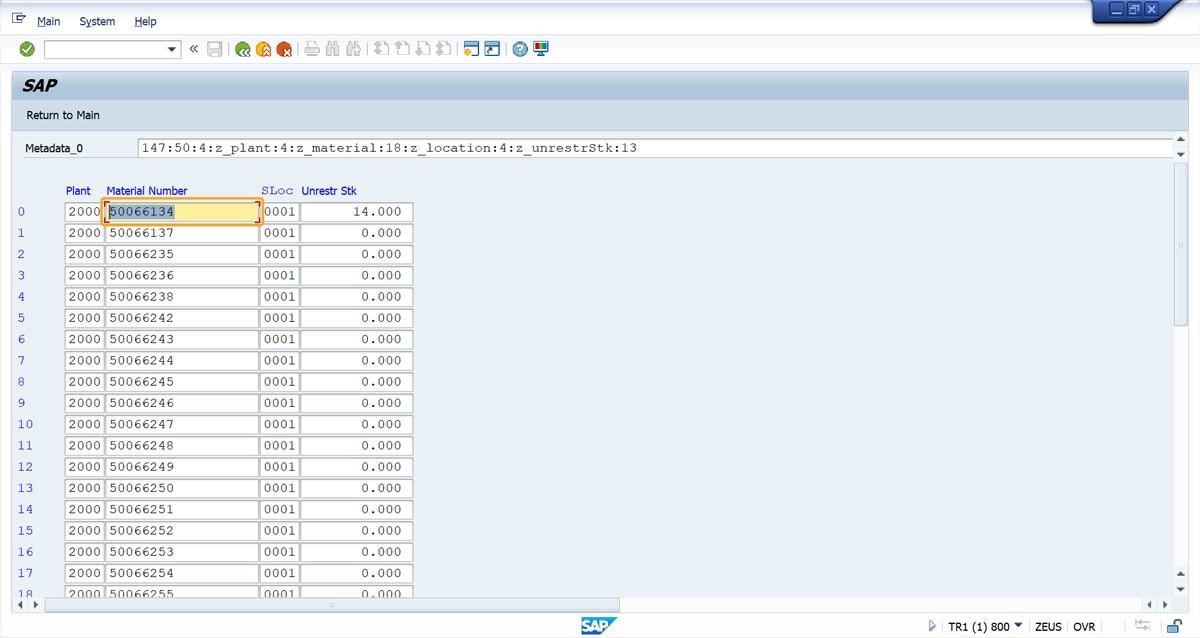The width and height of the screenshot is (1200, 638).
Task: Click the Next Page icon
Action: [422, 49]
